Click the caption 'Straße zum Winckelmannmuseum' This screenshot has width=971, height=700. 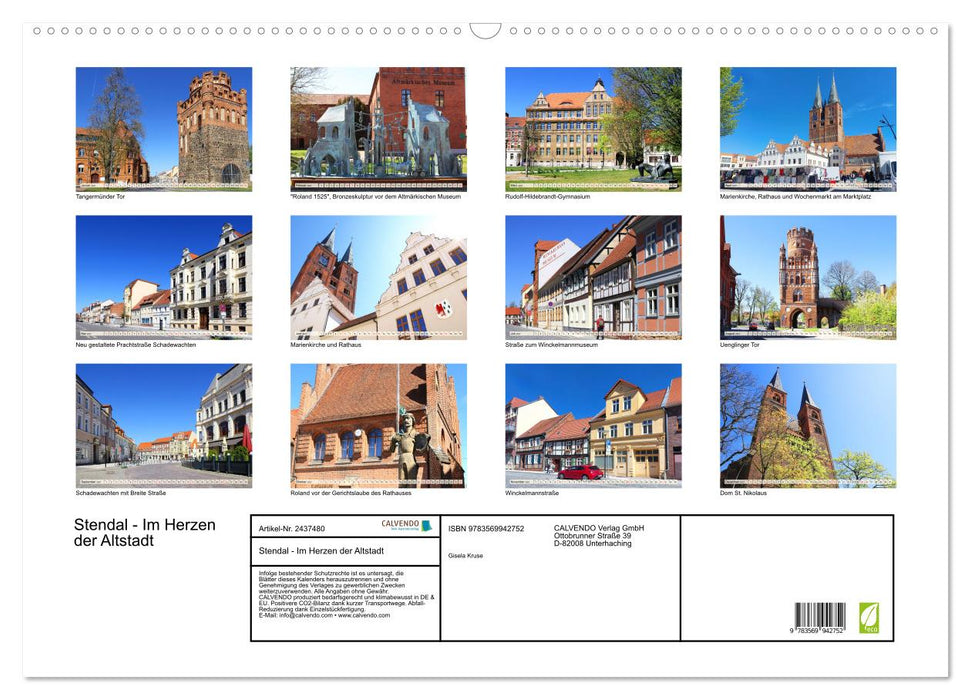[552, 344]
